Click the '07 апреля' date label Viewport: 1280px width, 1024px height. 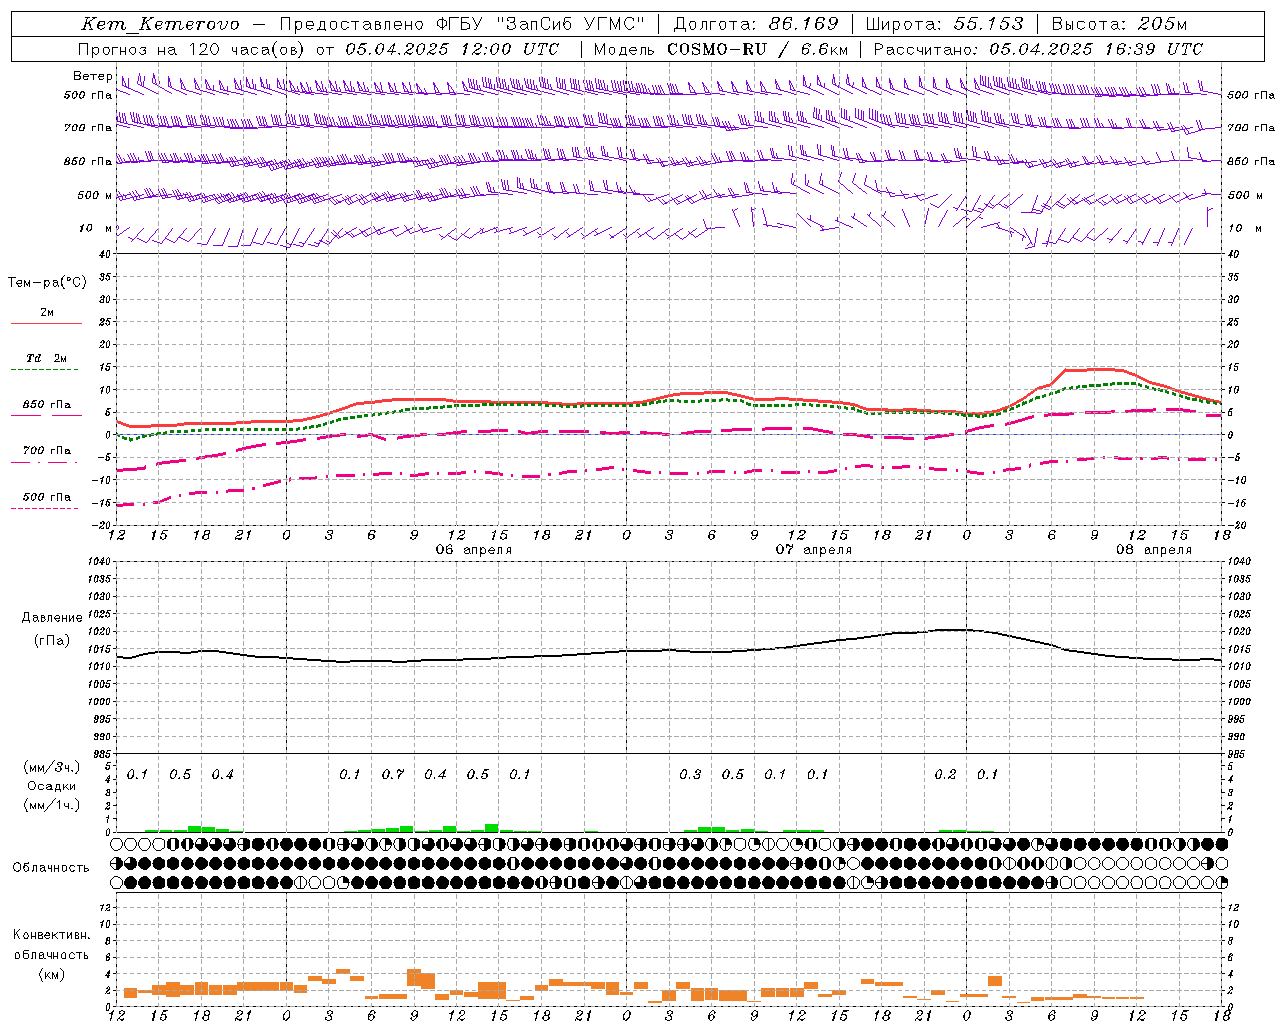tap(814, 550)
